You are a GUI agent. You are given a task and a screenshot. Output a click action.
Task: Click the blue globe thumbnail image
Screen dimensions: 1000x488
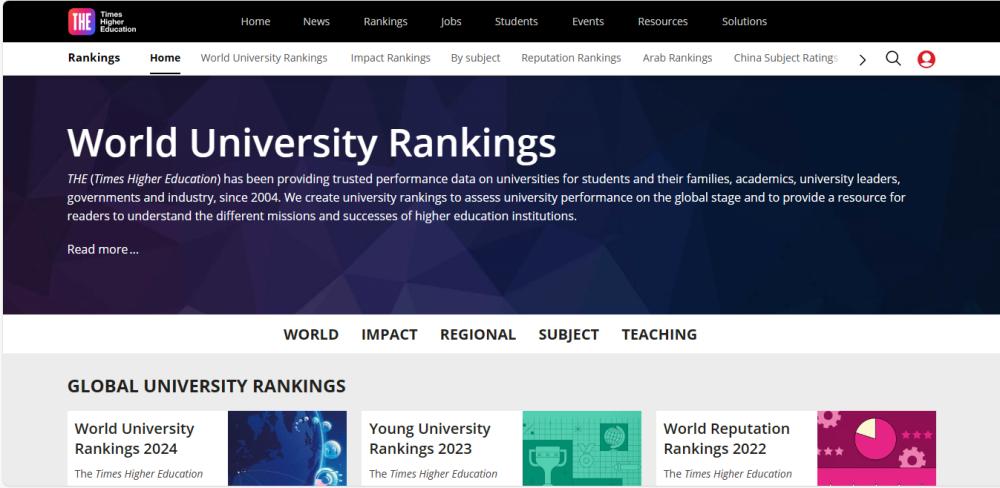[288, 448]
